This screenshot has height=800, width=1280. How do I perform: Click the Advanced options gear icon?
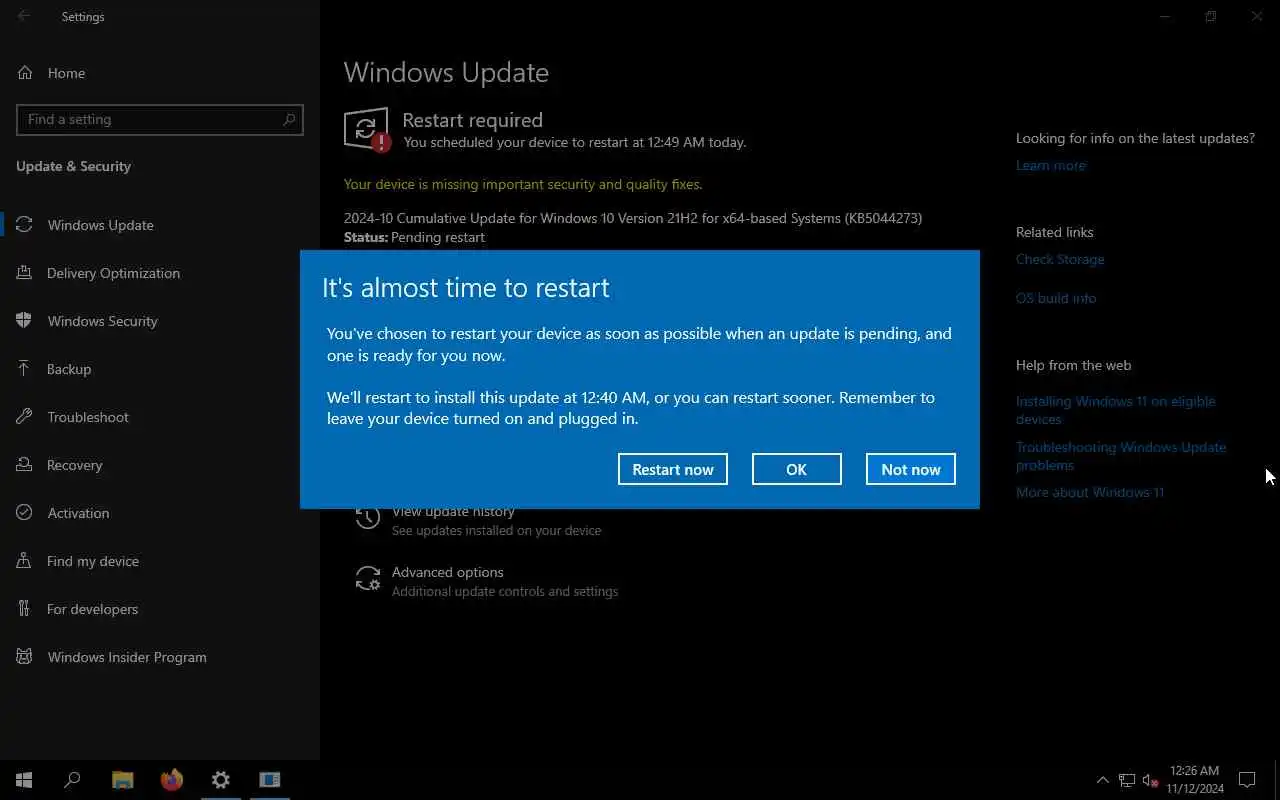[x=368, y=579]
